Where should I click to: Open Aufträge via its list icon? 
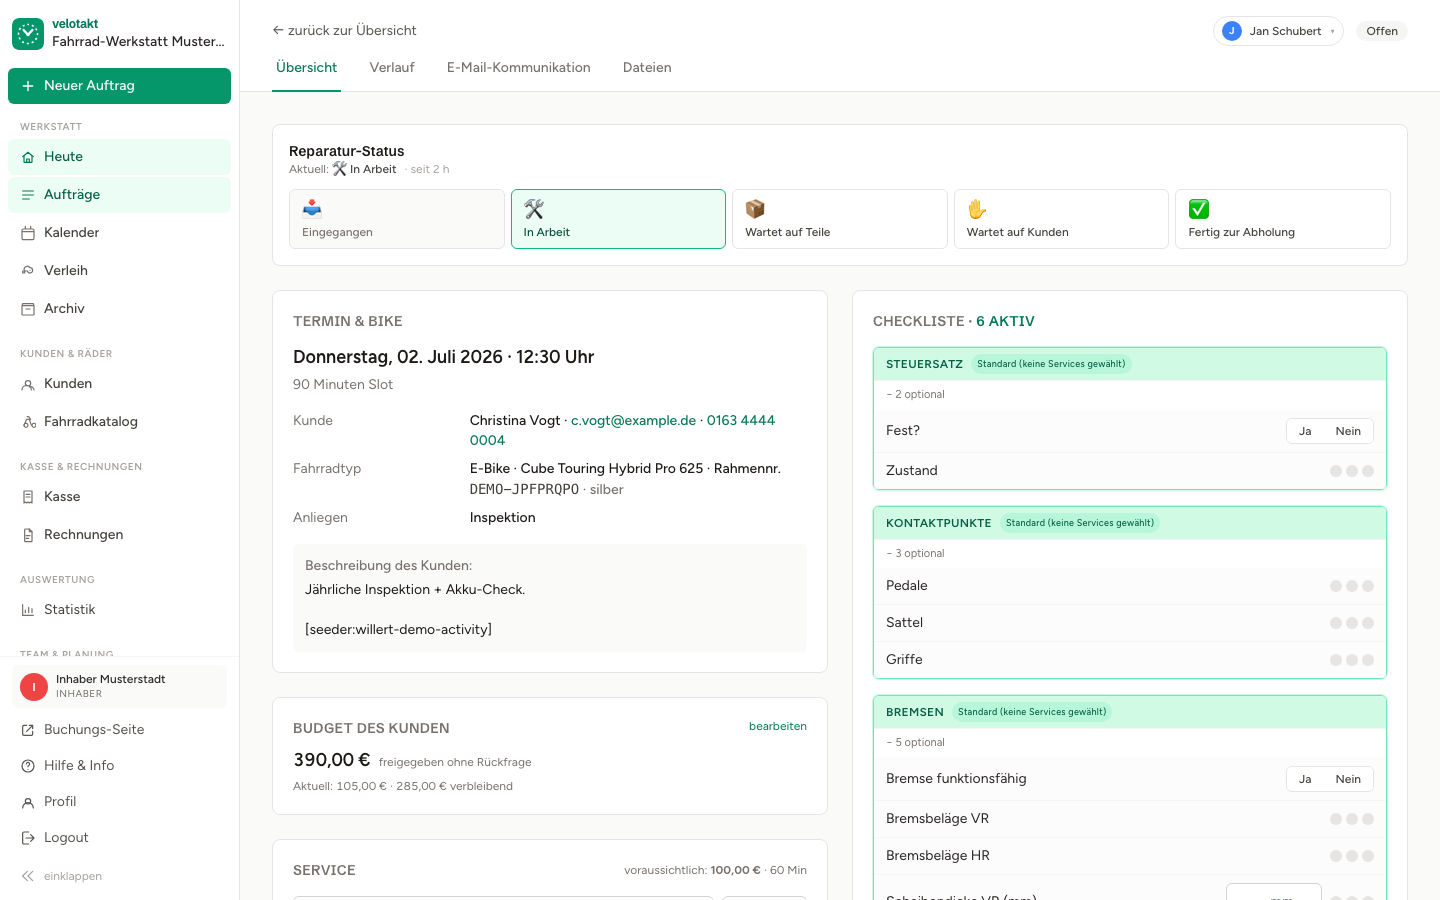pyautogui.click(x=28, y=195)
